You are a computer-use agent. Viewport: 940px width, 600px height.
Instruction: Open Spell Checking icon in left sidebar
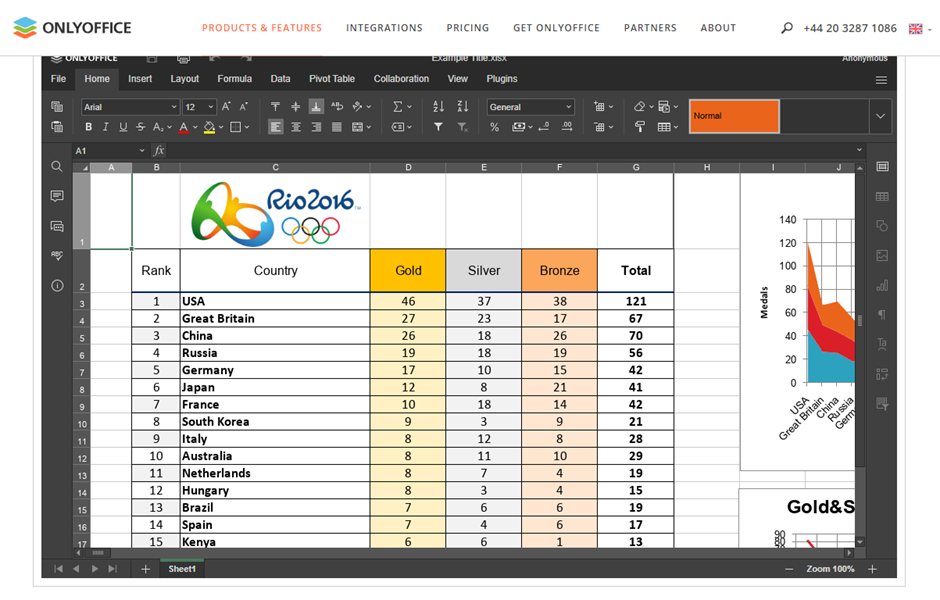pos(57,255)
